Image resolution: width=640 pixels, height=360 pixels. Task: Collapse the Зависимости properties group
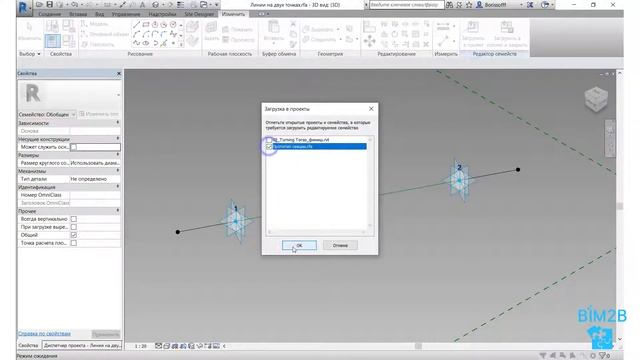(x=118, y=123)
